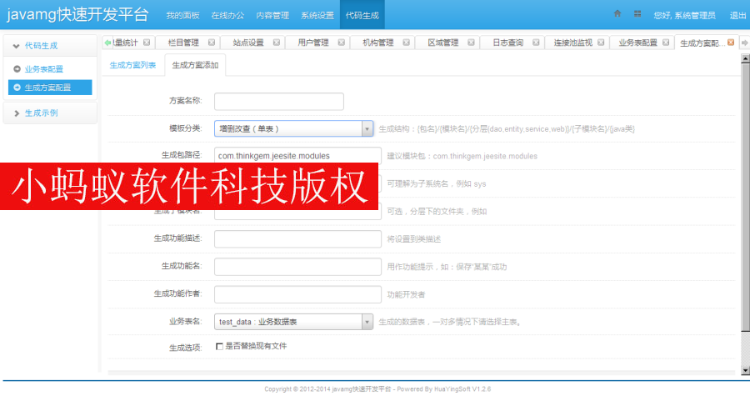Screen dimensions: 750x396
Task: Close the 业务表配置 tab
Action: (x=666, y=43)
